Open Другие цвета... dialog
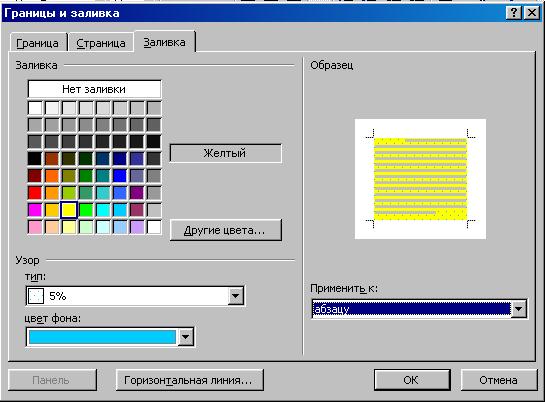545x402 pixels. coord(226,230)
